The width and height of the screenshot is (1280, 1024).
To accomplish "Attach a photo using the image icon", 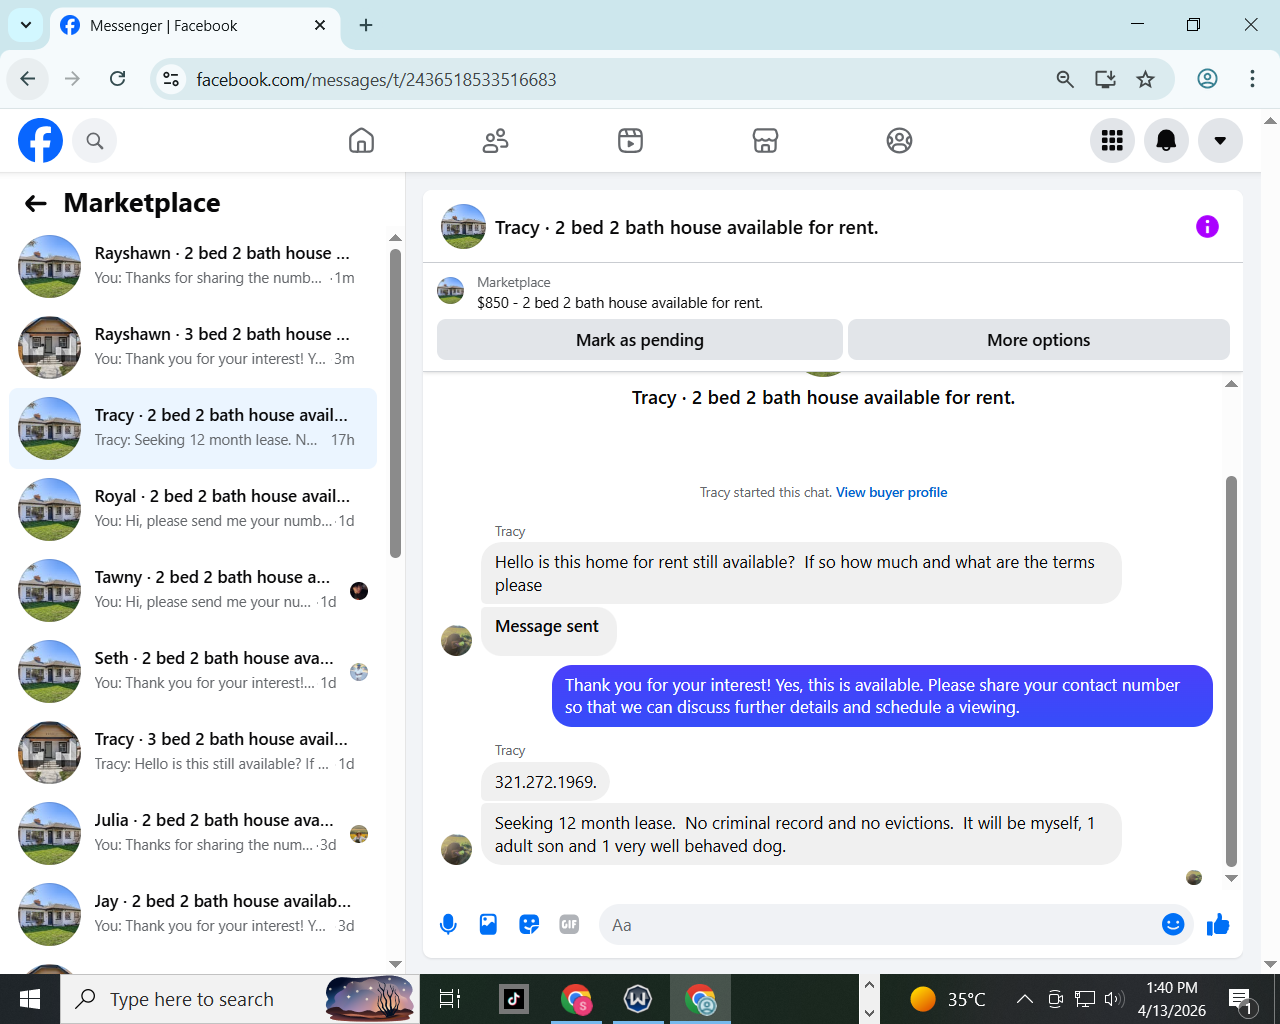I will pos(488,925).
